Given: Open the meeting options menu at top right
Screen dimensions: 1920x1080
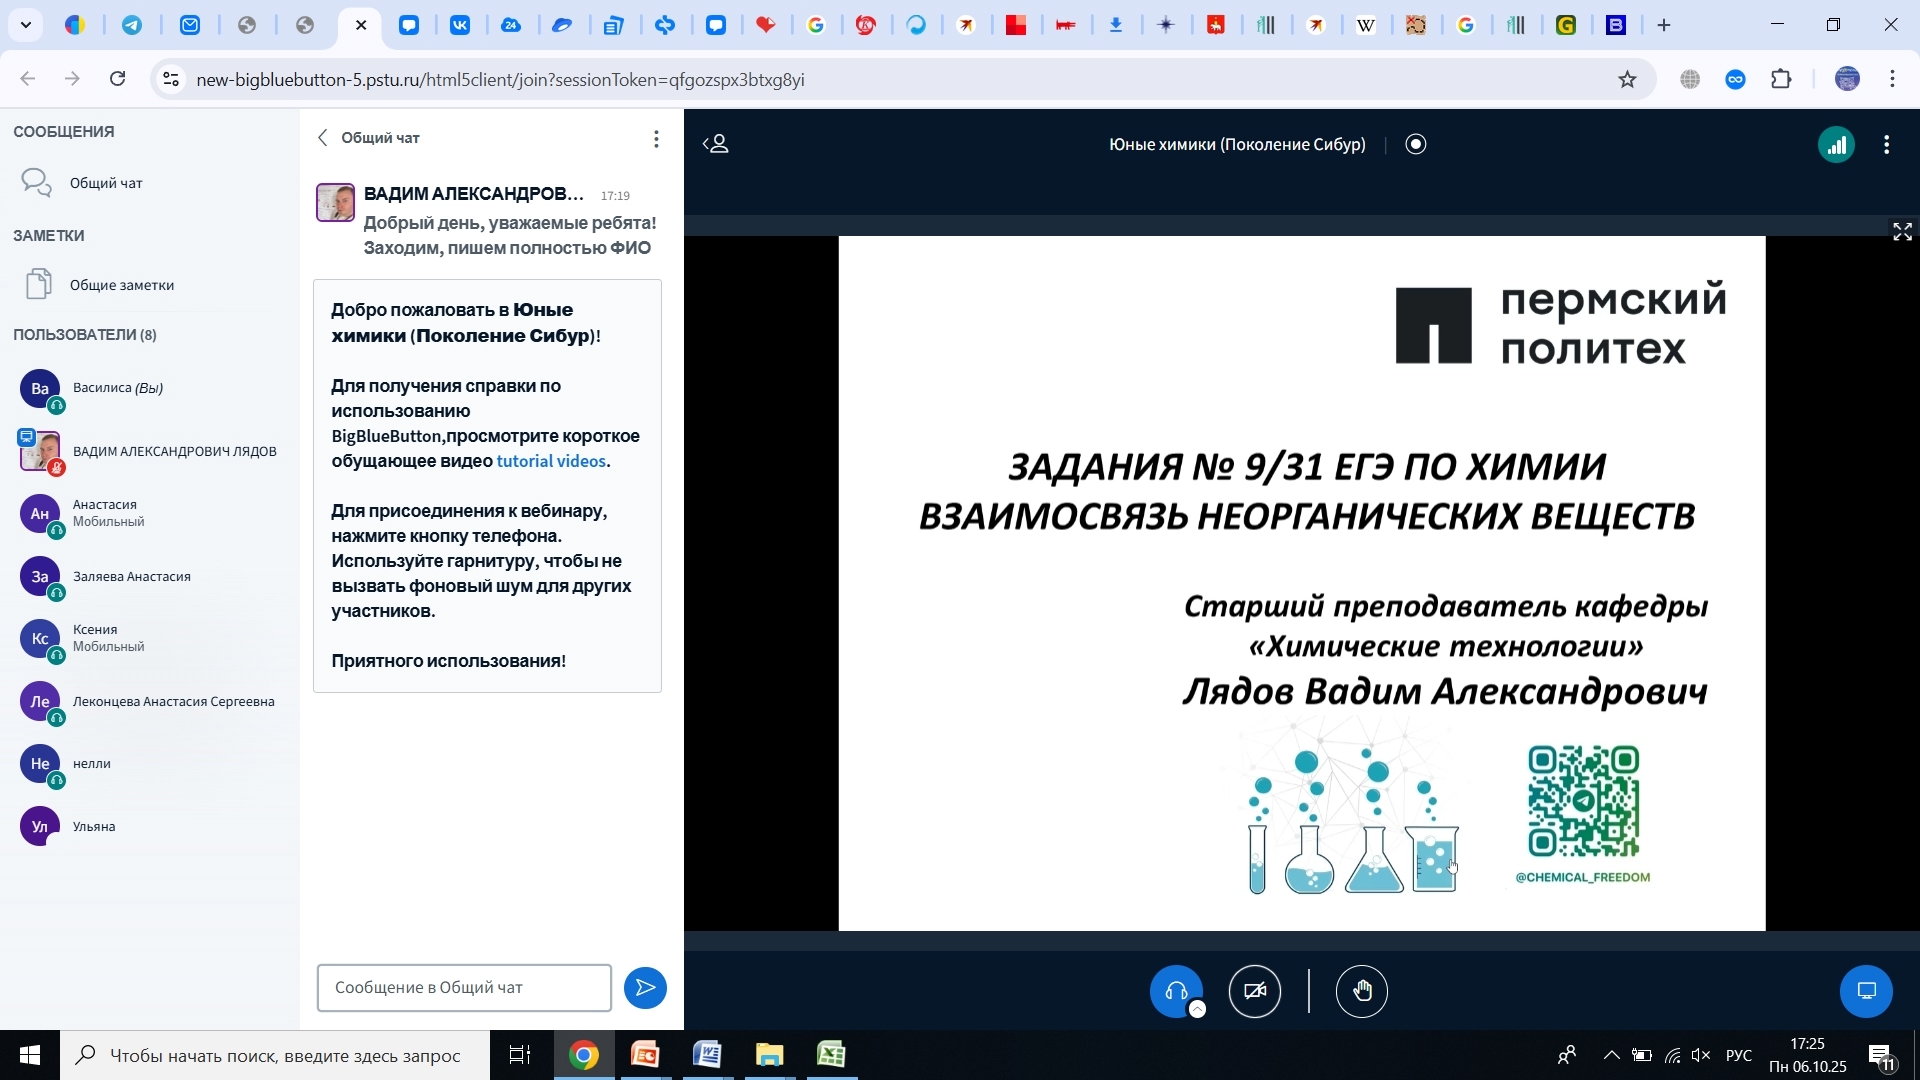Looking at the screenshot, I should [1887, 145].
